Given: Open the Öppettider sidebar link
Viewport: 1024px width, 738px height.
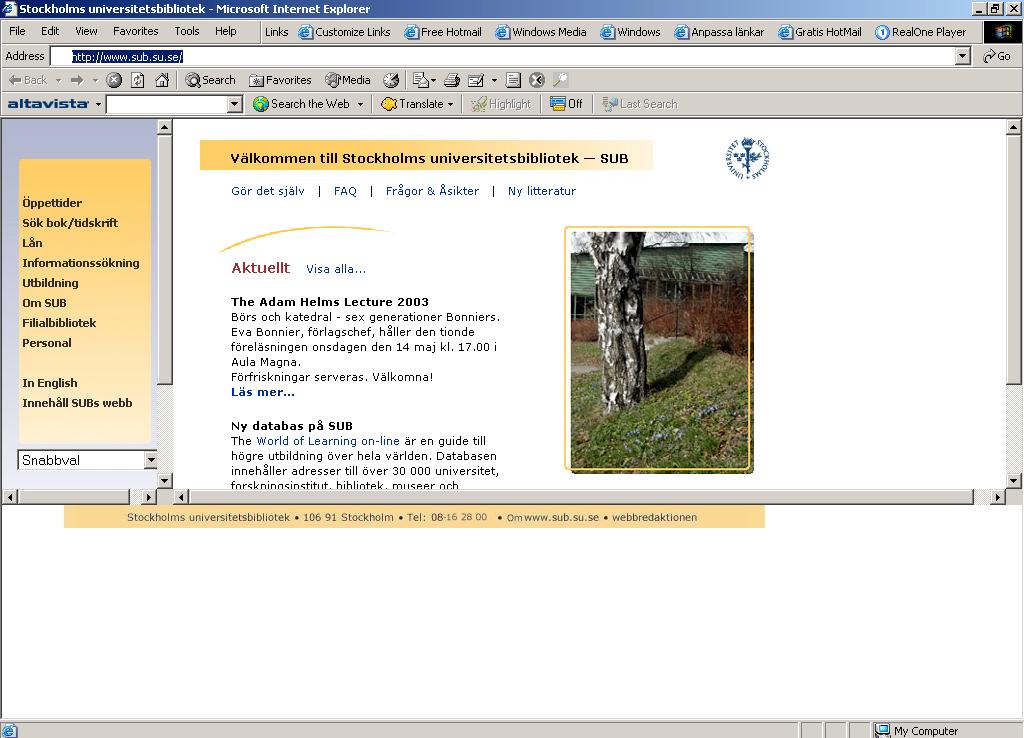Looking at the screenshot, I should pyautogui.click(x=52, y=203).
